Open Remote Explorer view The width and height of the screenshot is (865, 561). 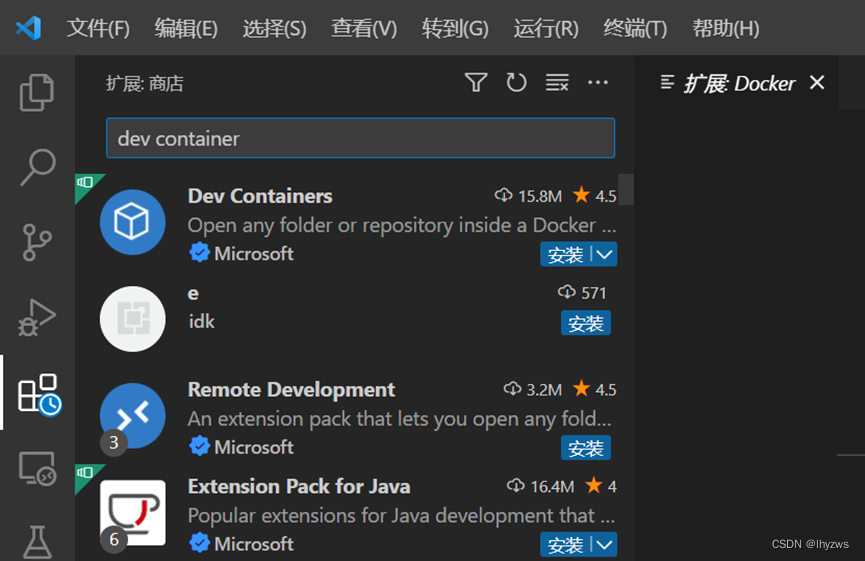[37, 467]
